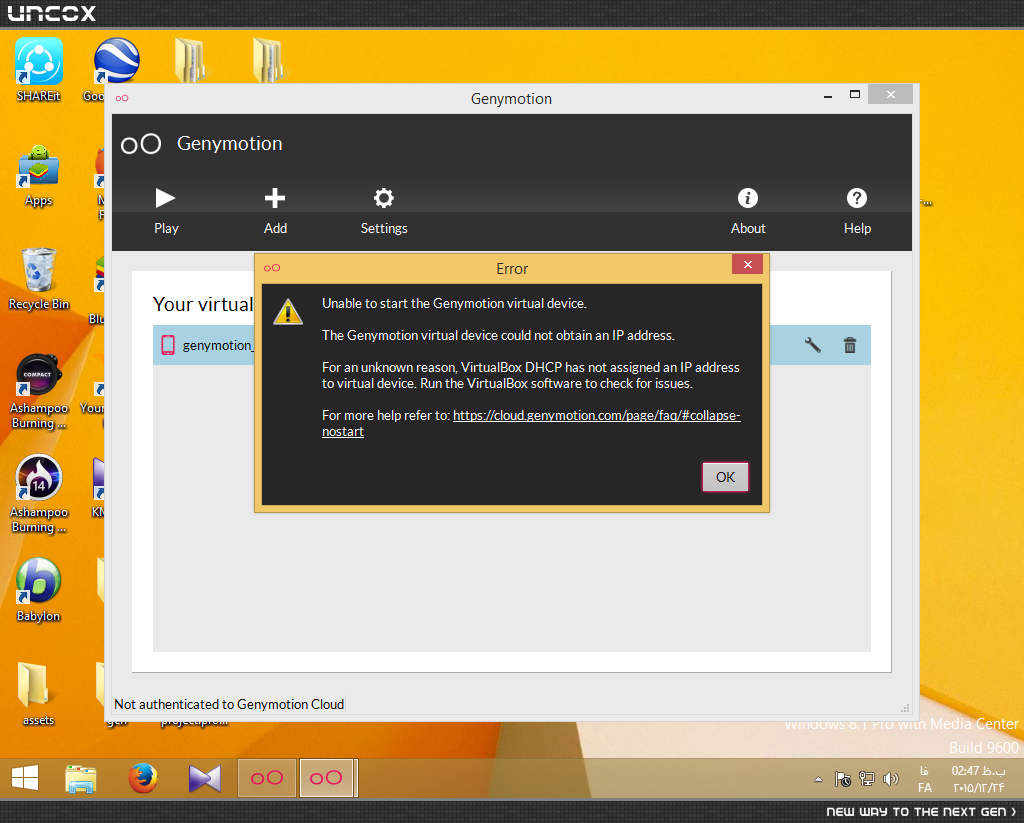1024x823 pixels.
Task: Open the Recycle Bin
Action: pyautogui.click(x=39, y=279)
